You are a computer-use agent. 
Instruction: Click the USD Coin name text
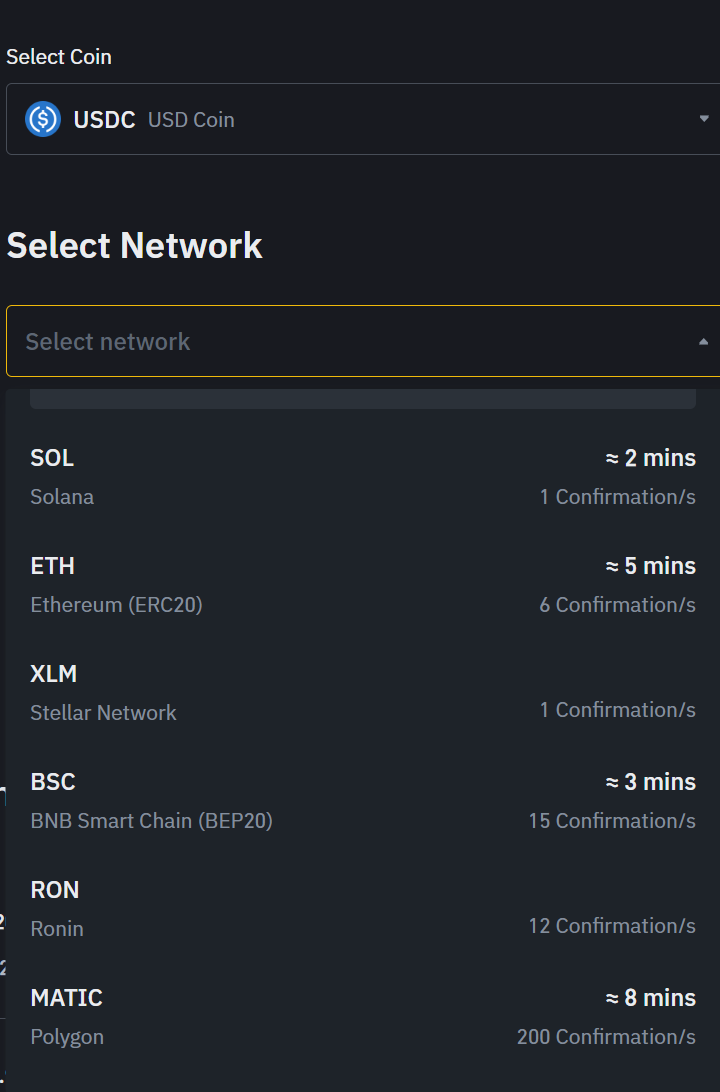point(191,120)
